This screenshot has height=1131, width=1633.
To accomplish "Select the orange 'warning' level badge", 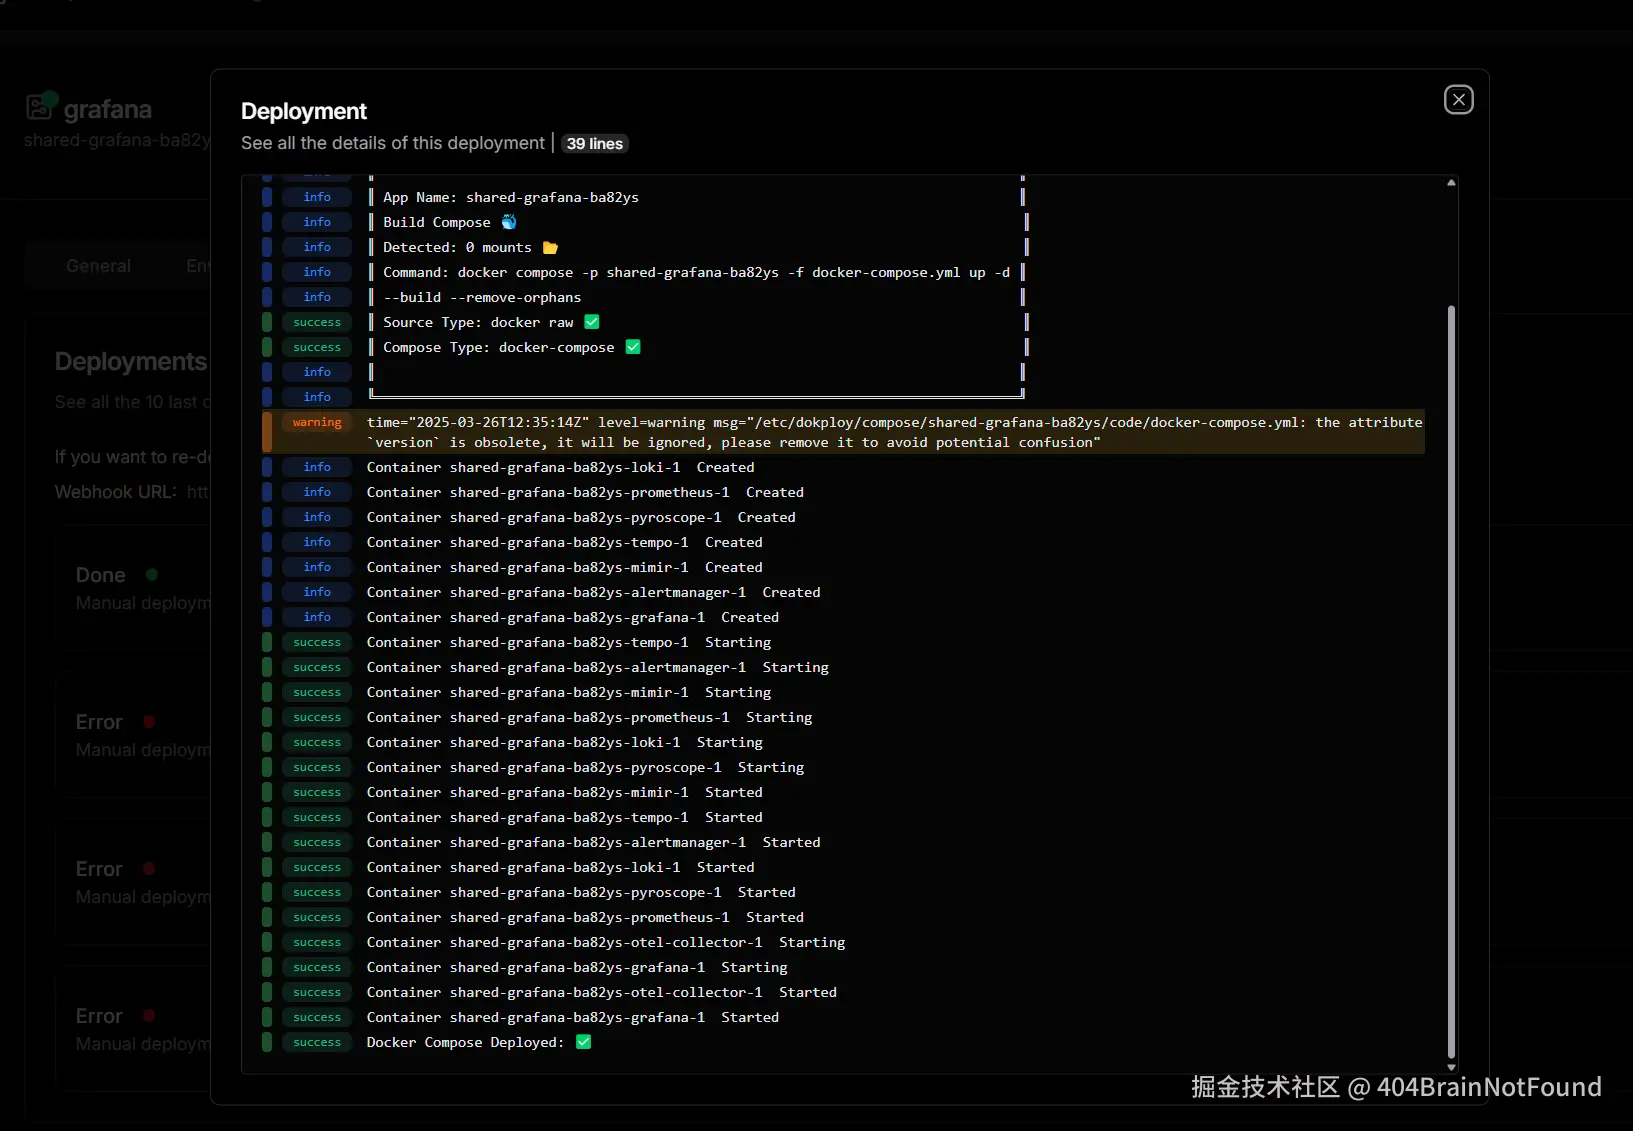I will click(x=317, y=422).
